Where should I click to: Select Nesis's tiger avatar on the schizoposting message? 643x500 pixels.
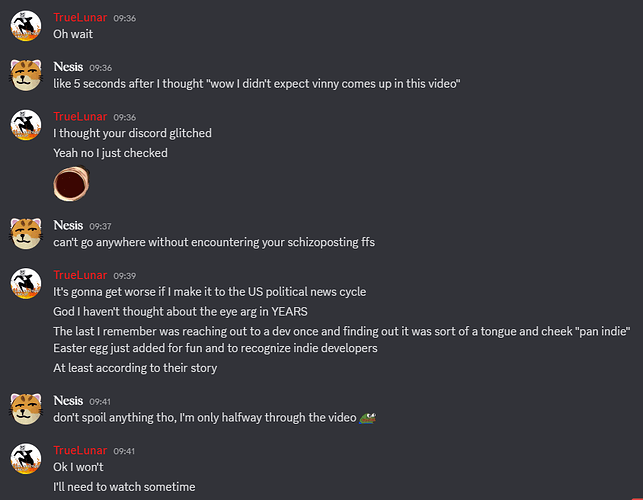pyautogui.click(x=26, y=233)
